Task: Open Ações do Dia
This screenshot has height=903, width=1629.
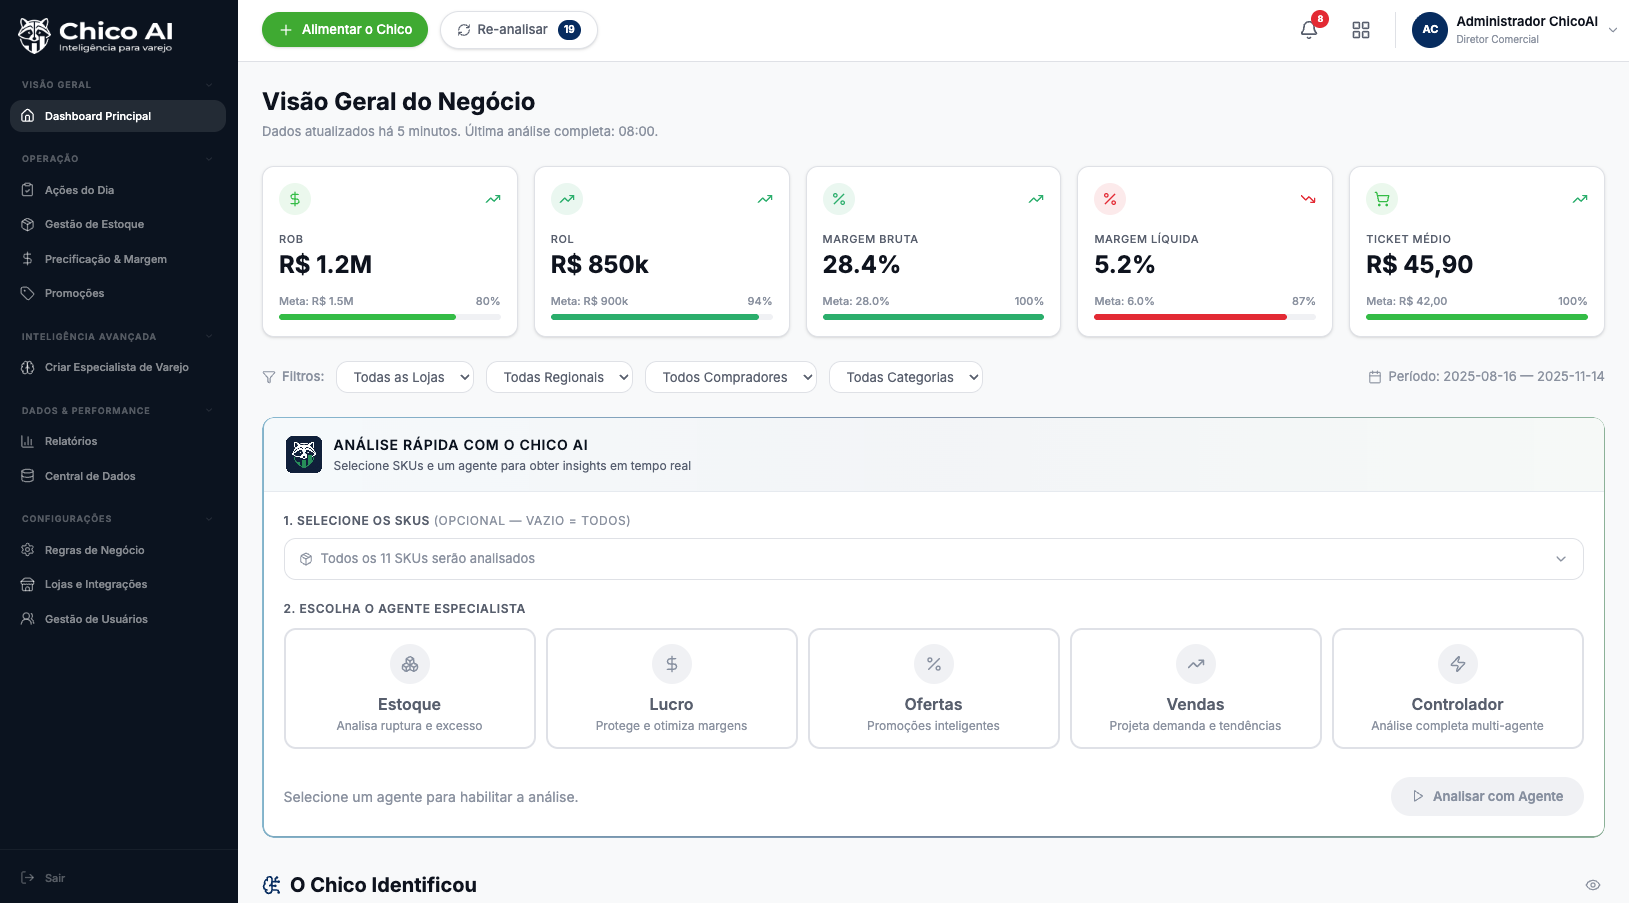Action: click(118, 190)
